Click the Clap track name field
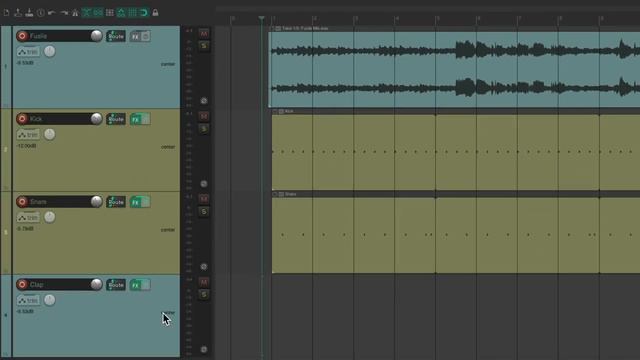640x360 pixels. (x=59, y=284)
